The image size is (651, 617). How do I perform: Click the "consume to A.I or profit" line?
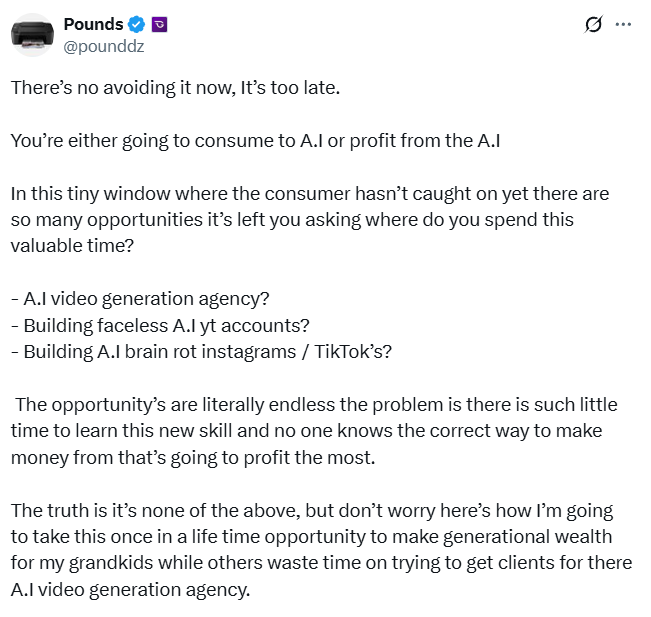(255, 140)
